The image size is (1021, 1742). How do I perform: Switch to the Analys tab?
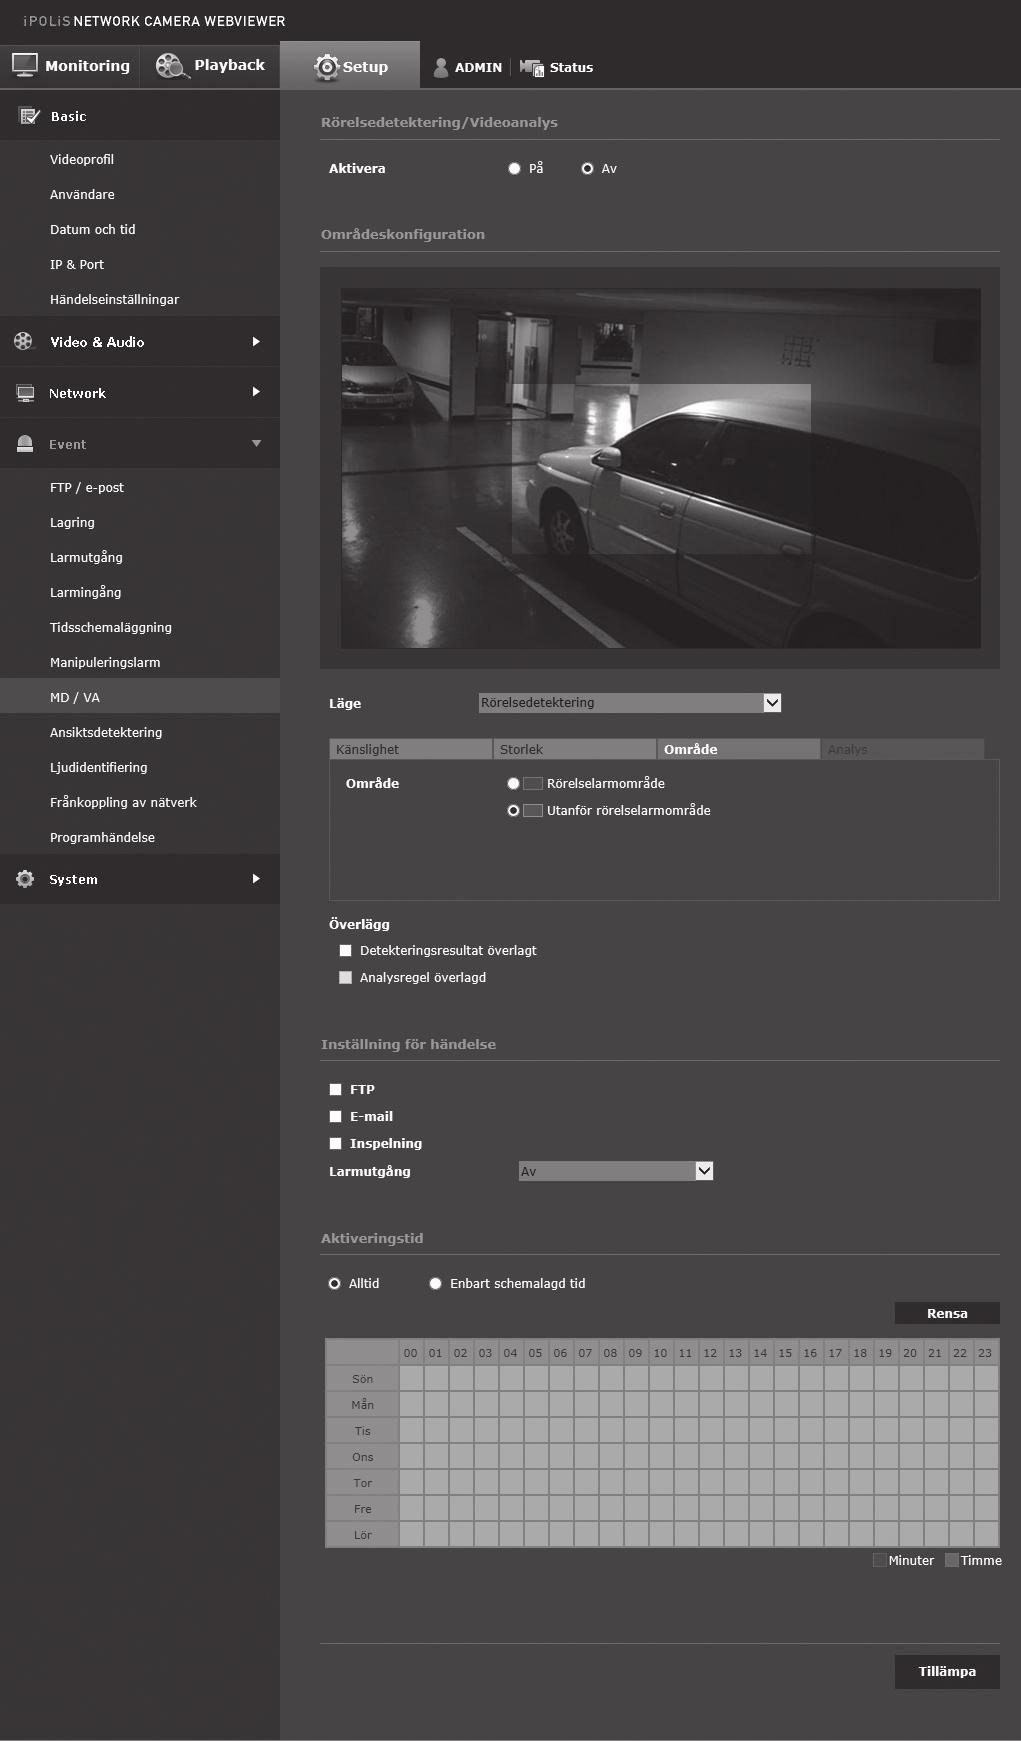(x=902, y=749)
